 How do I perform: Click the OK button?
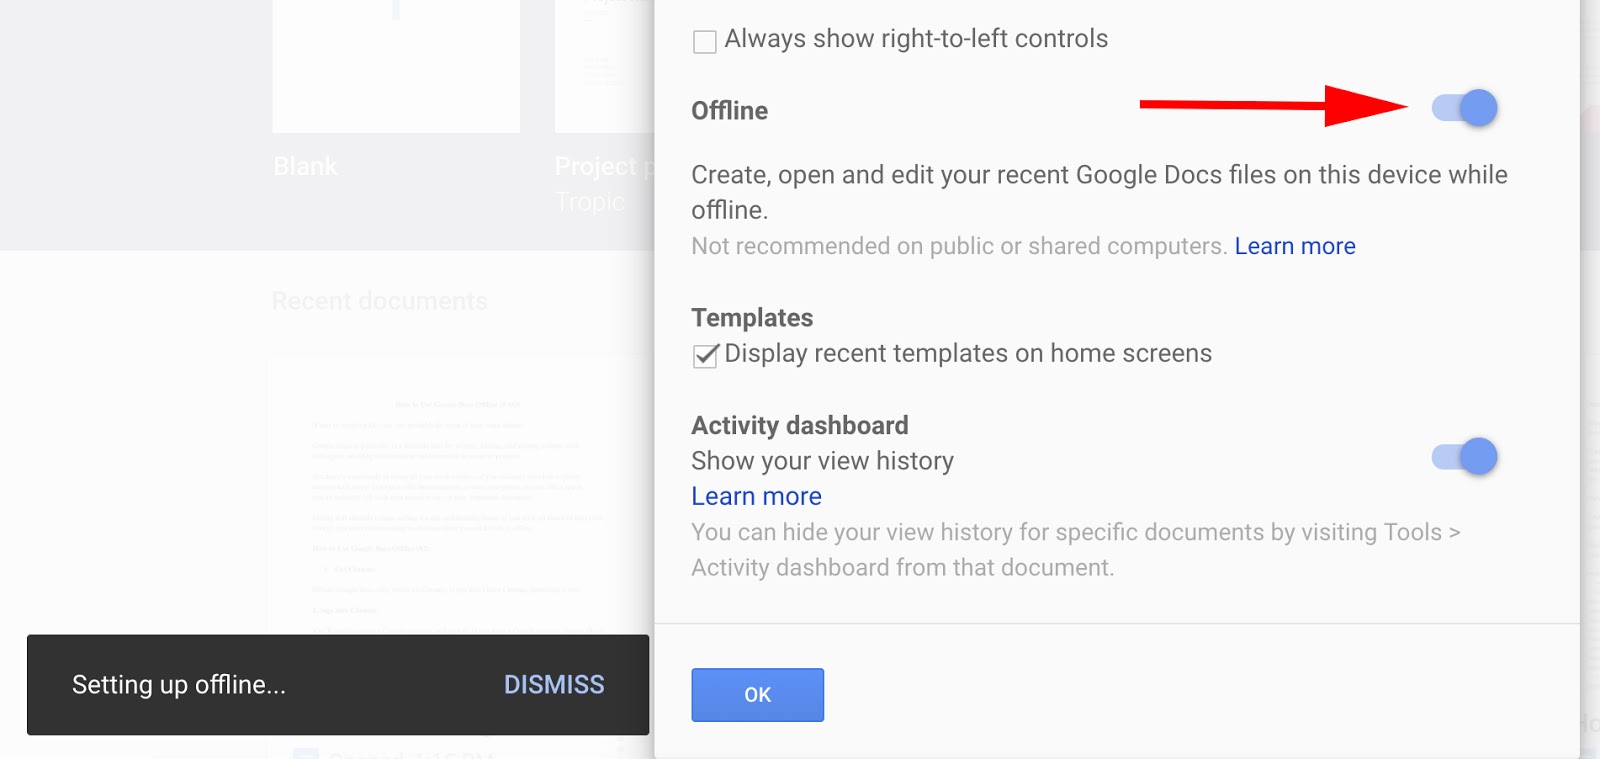pyautogui.click(x=757, y=695)
